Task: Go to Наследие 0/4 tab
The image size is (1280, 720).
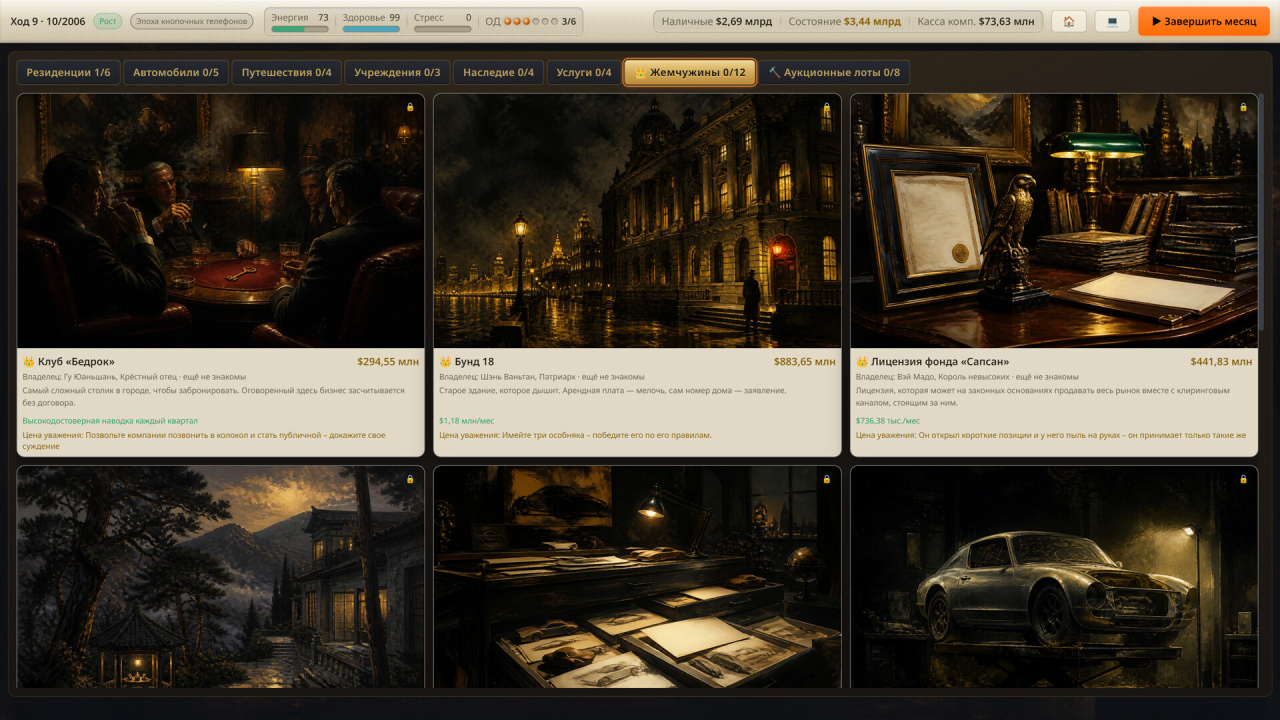Action: 498,72
